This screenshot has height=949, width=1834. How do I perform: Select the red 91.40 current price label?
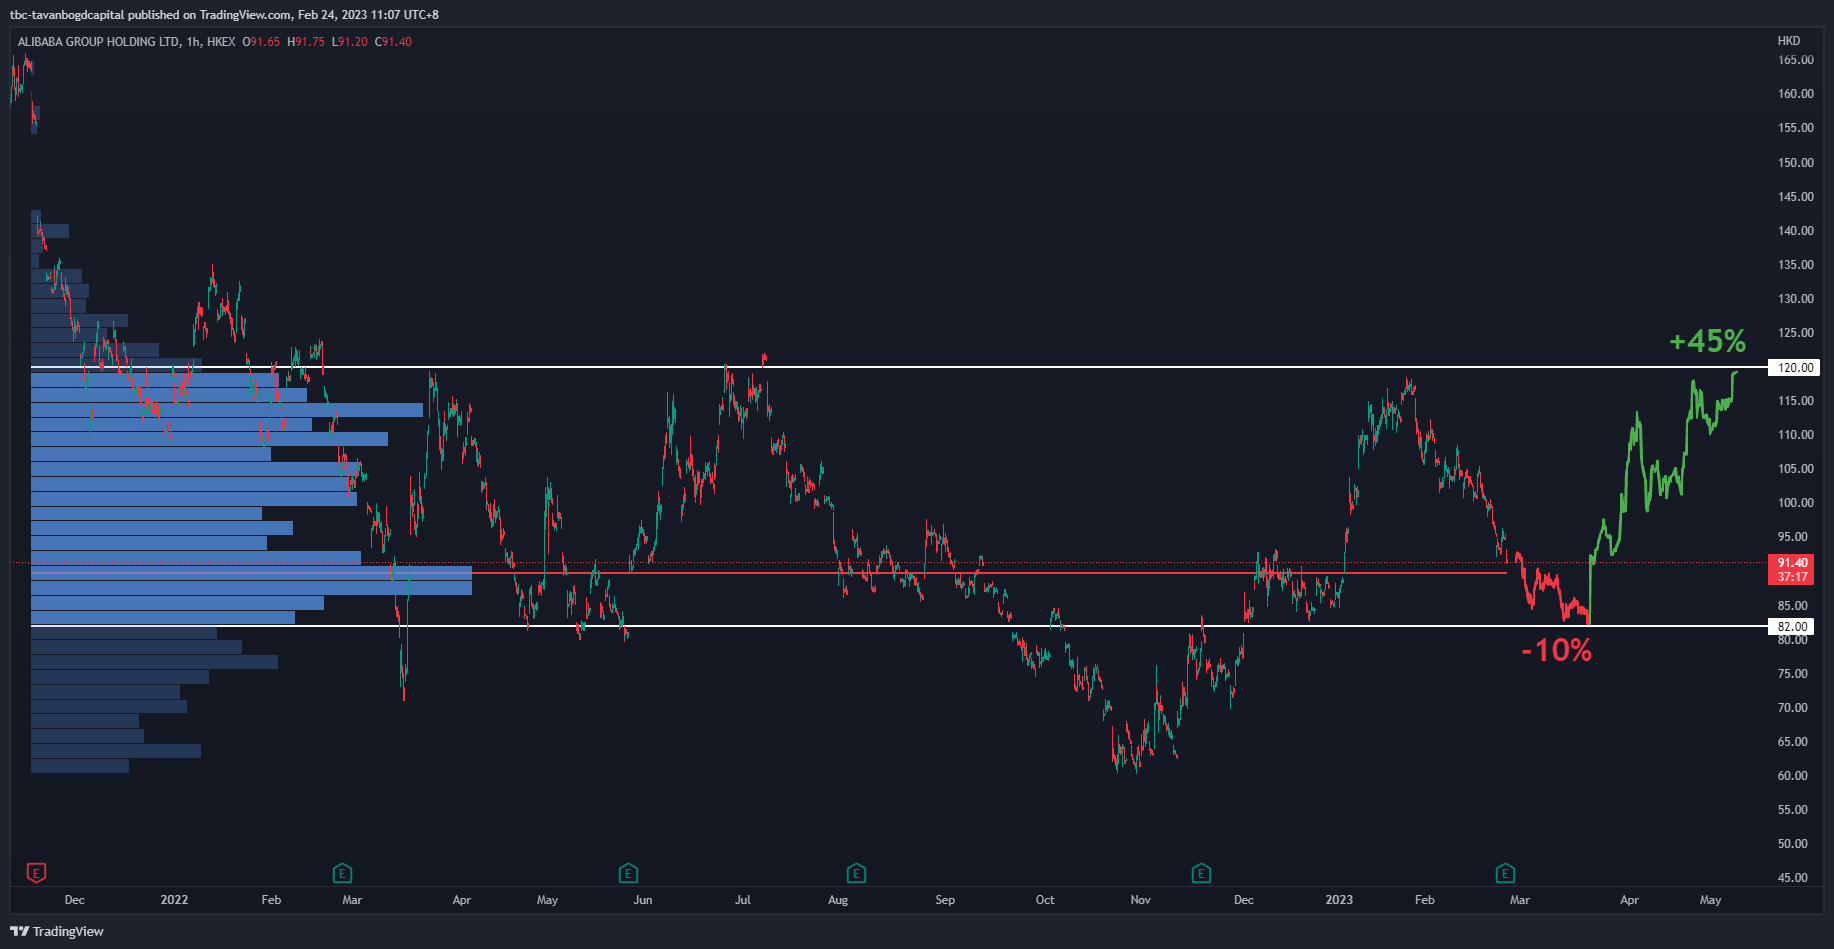[x=1792, y=562]
